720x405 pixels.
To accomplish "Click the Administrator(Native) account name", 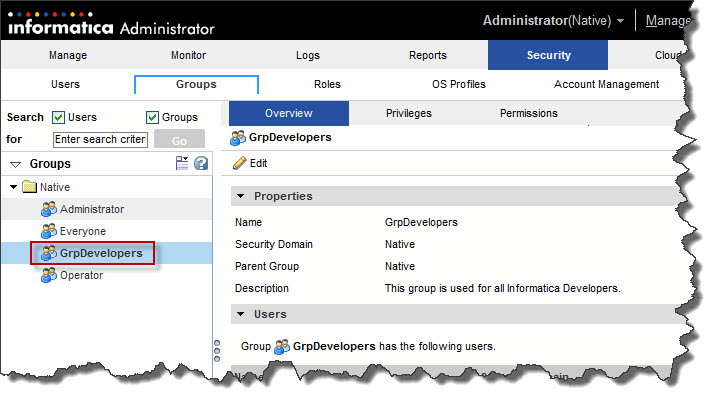I will [546, 21].
